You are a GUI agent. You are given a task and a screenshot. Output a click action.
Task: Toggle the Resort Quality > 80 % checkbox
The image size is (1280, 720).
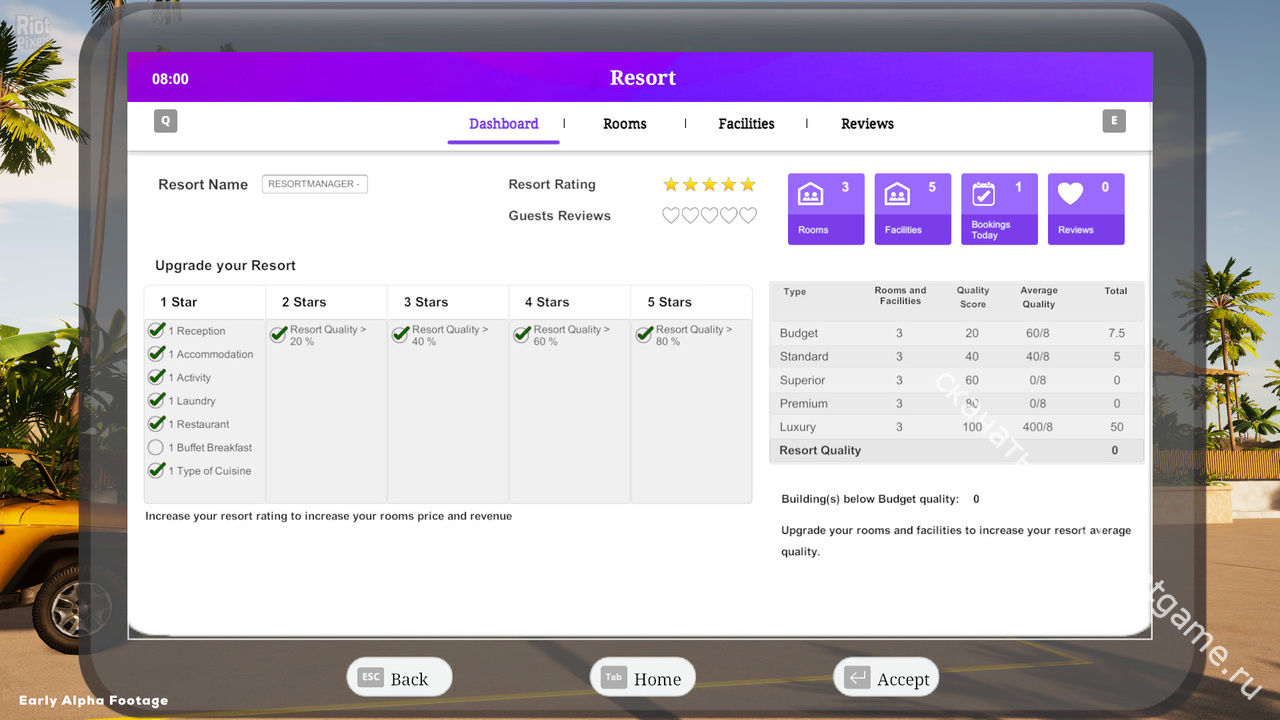pos(644,335)
